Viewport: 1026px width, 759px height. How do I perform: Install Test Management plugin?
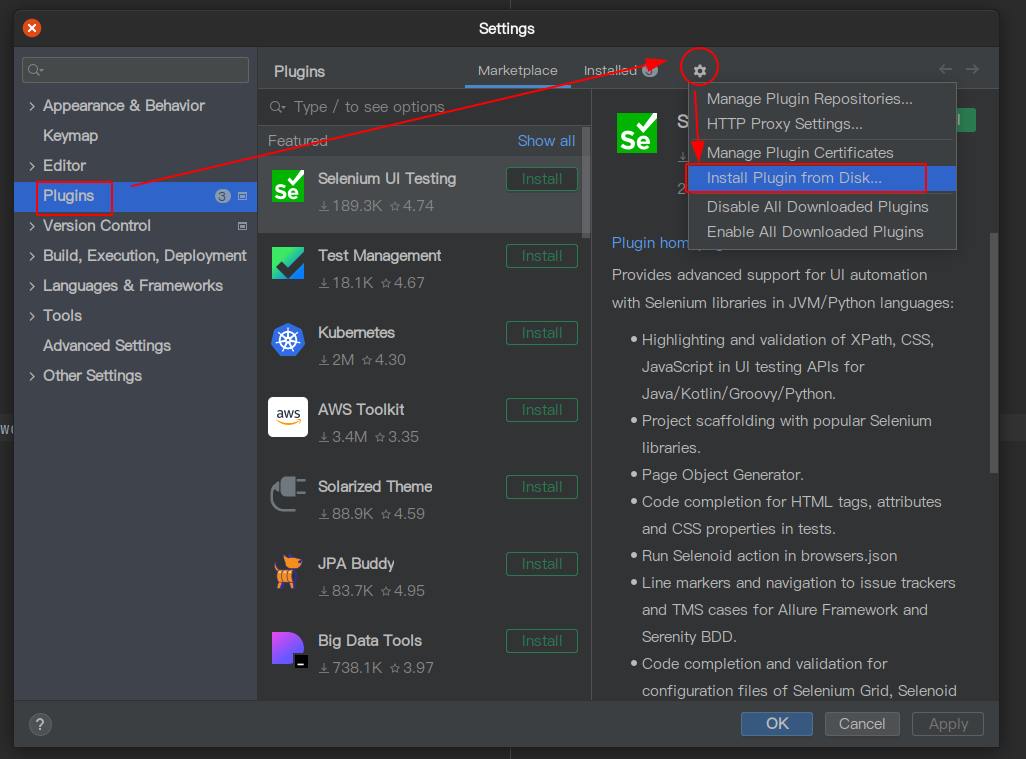tap(542, 256)
